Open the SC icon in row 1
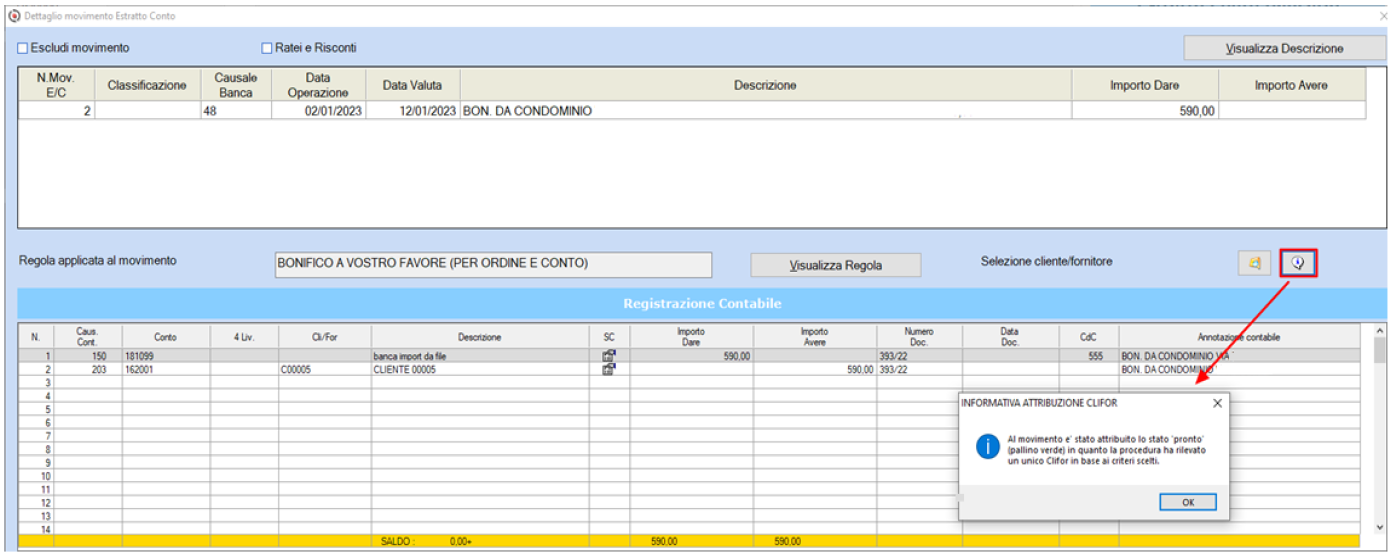Image resolution: width=1393 pixels, height=556 pixels. 609,355
